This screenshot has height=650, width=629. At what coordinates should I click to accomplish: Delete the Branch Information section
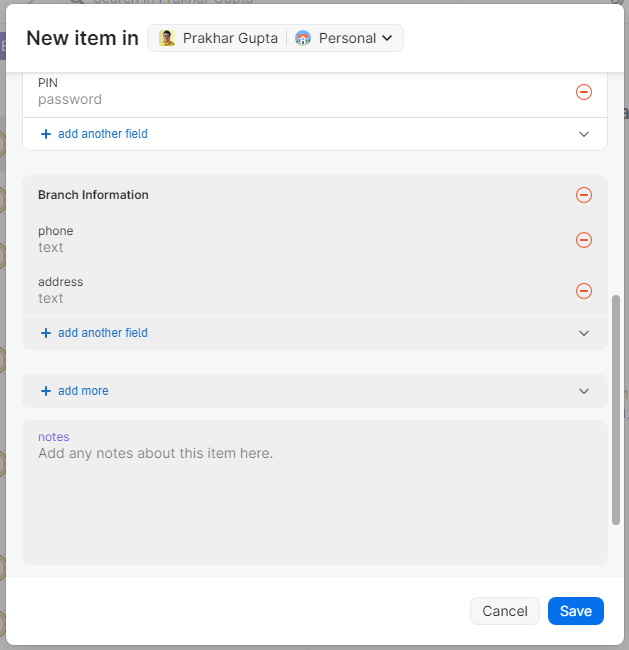click(x=584, y=195)
